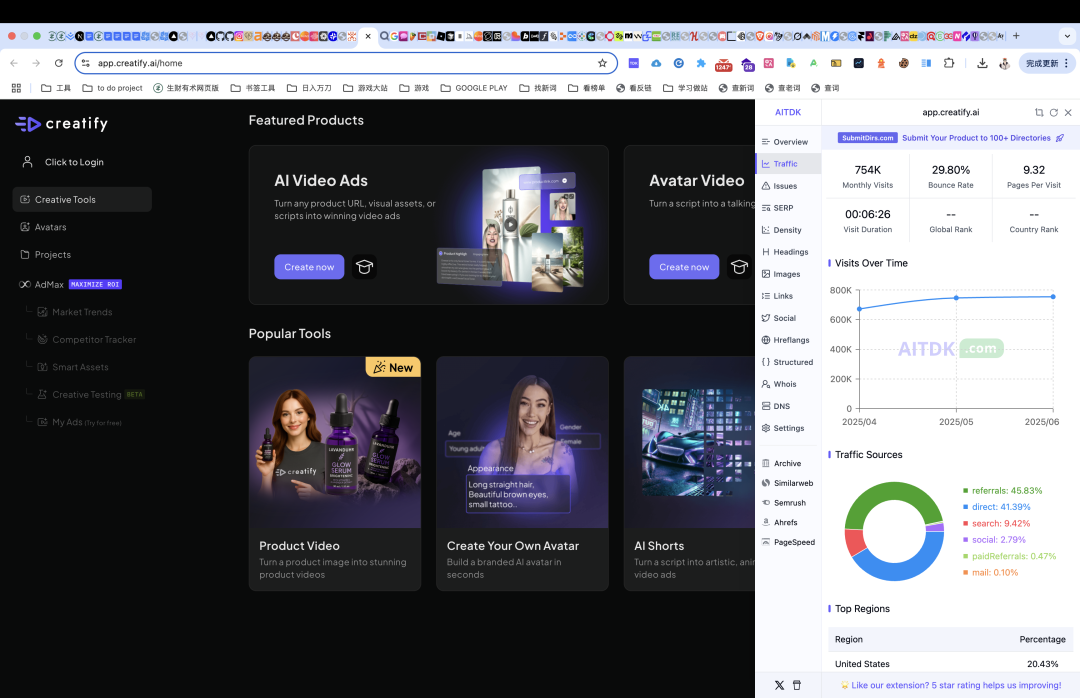Click five-star rating extension link
Screen dimensions: 1080x698
tap(951, 685)
